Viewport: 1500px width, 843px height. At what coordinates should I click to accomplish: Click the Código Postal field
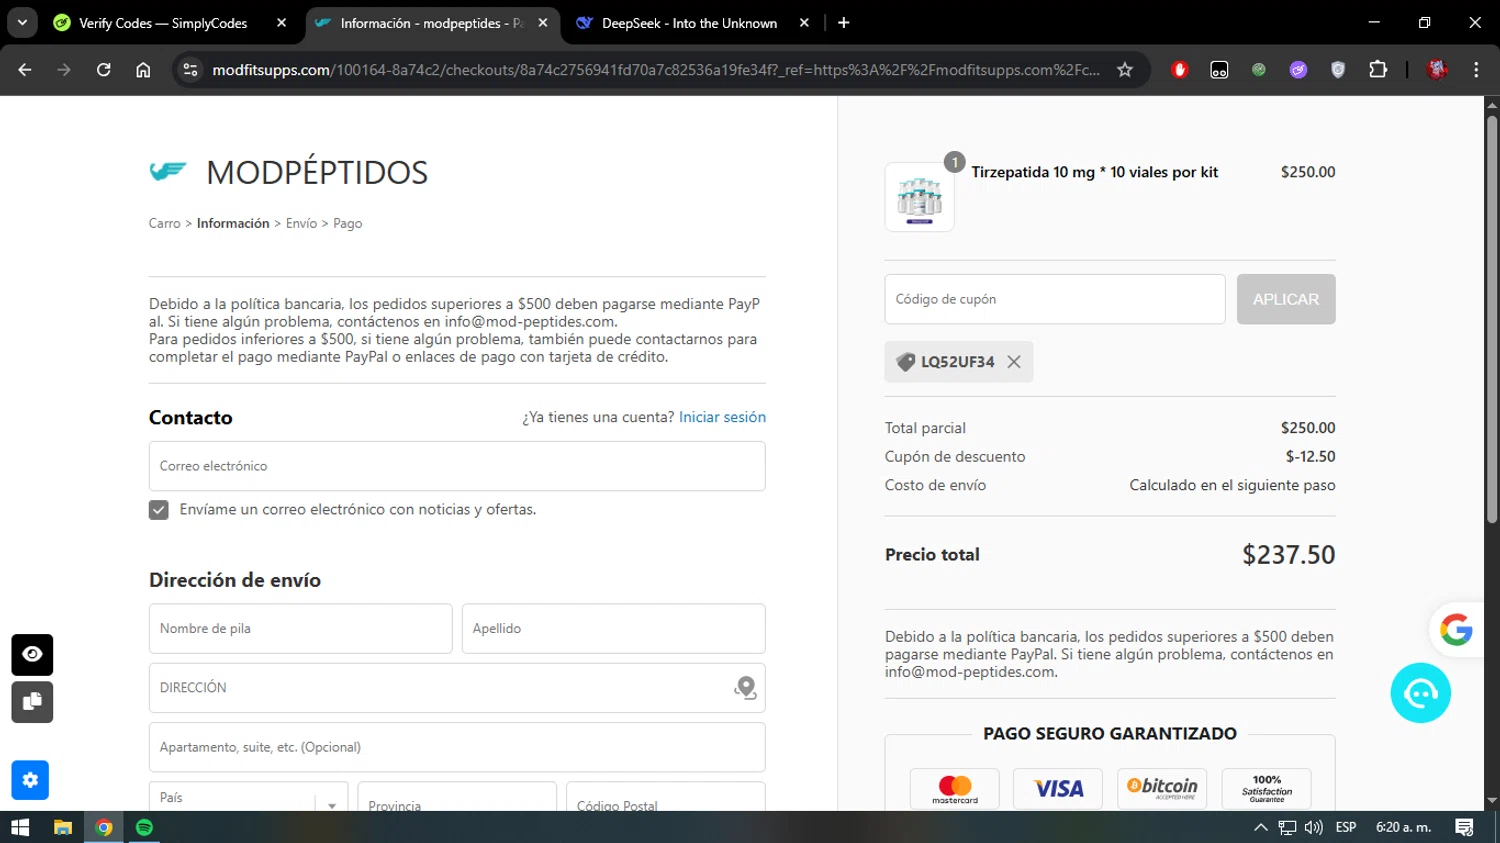(665, 797)
